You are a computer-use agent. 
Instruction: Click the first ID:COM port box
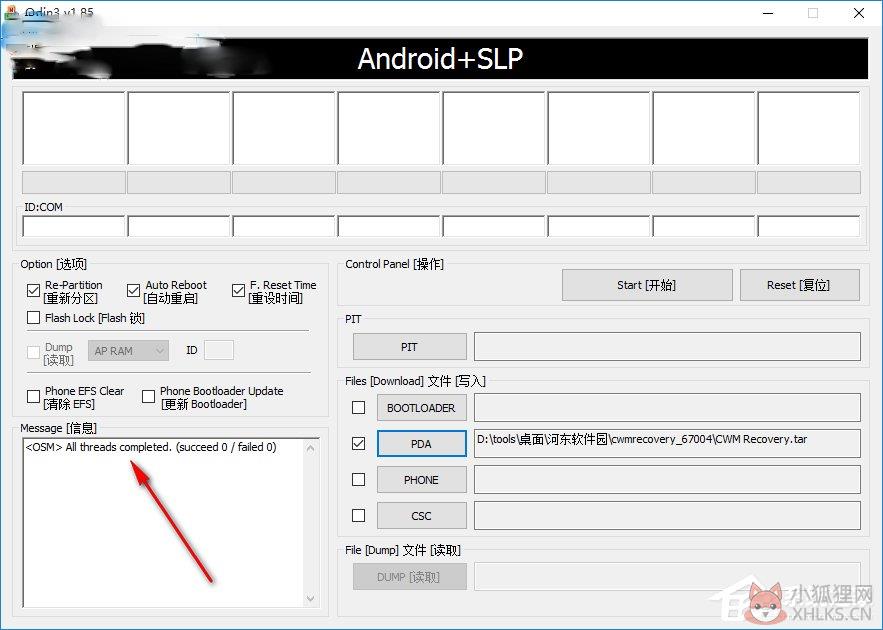[x=74, y=226]
